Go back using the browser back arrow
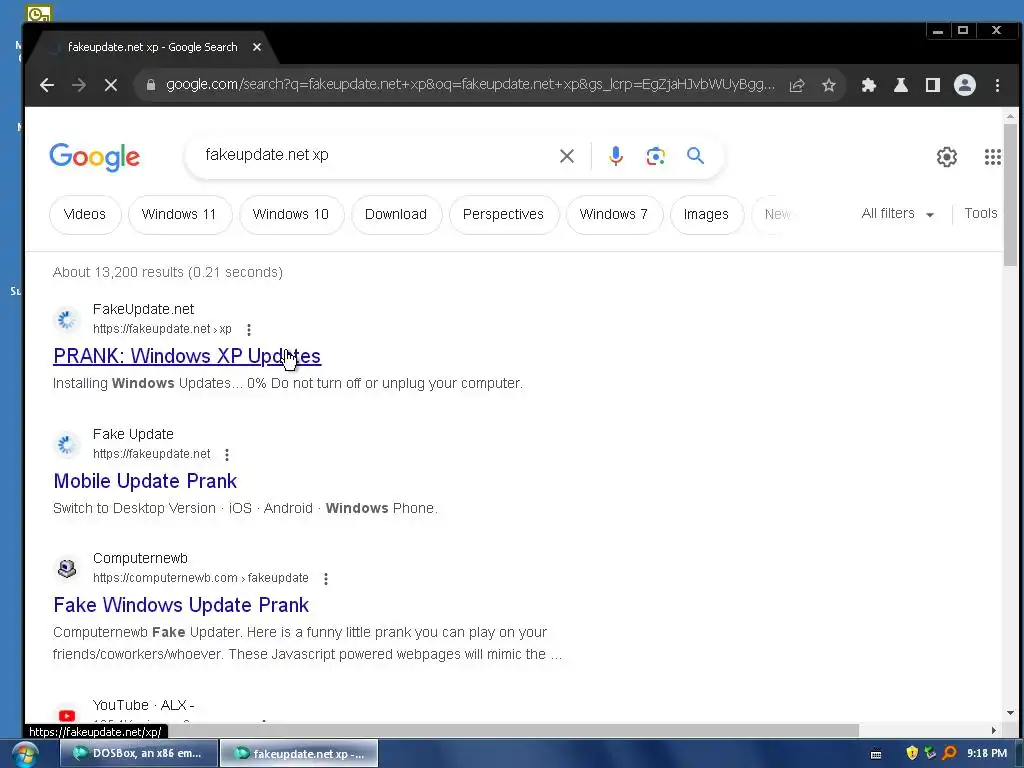1024x768 pixels. (x=46, y=85)
